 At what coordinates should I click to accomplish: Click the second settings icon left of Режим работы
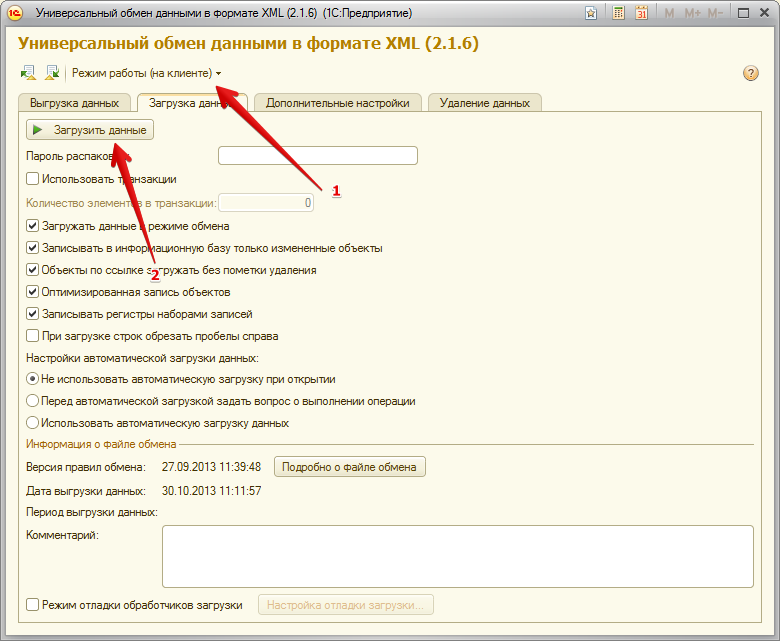52,73
